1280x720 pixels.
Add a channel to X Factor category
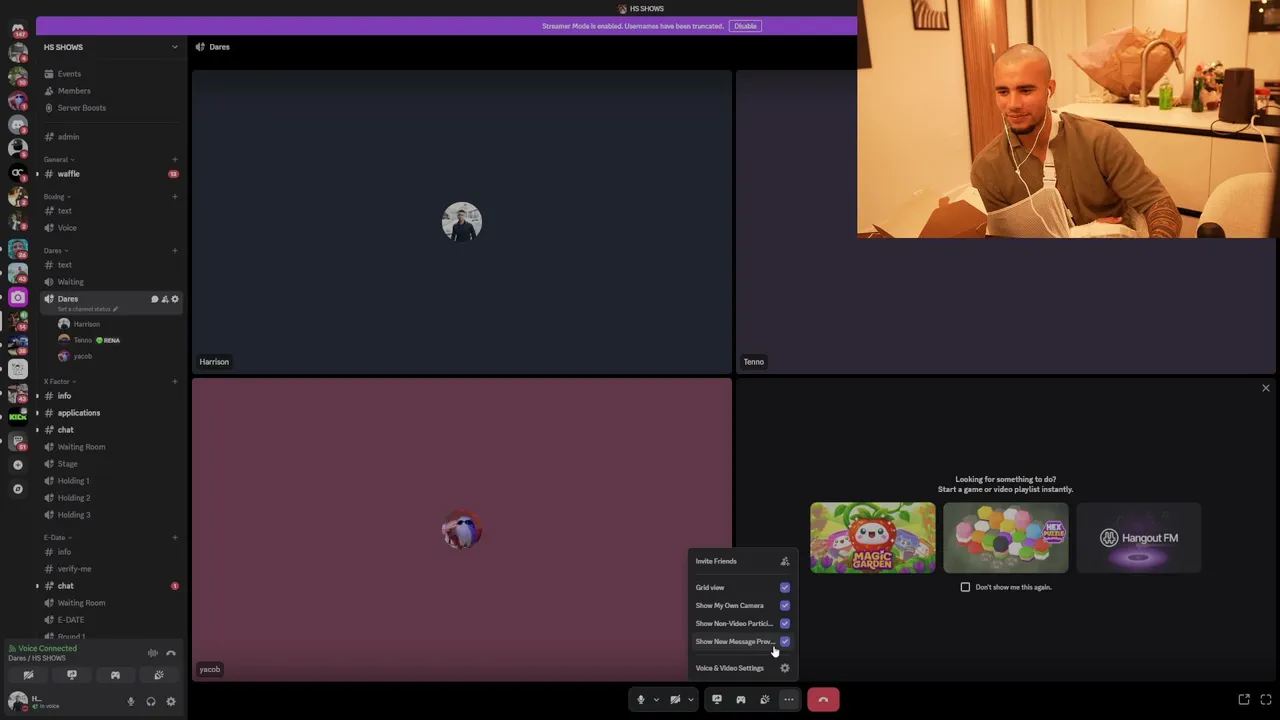[175, 382]
